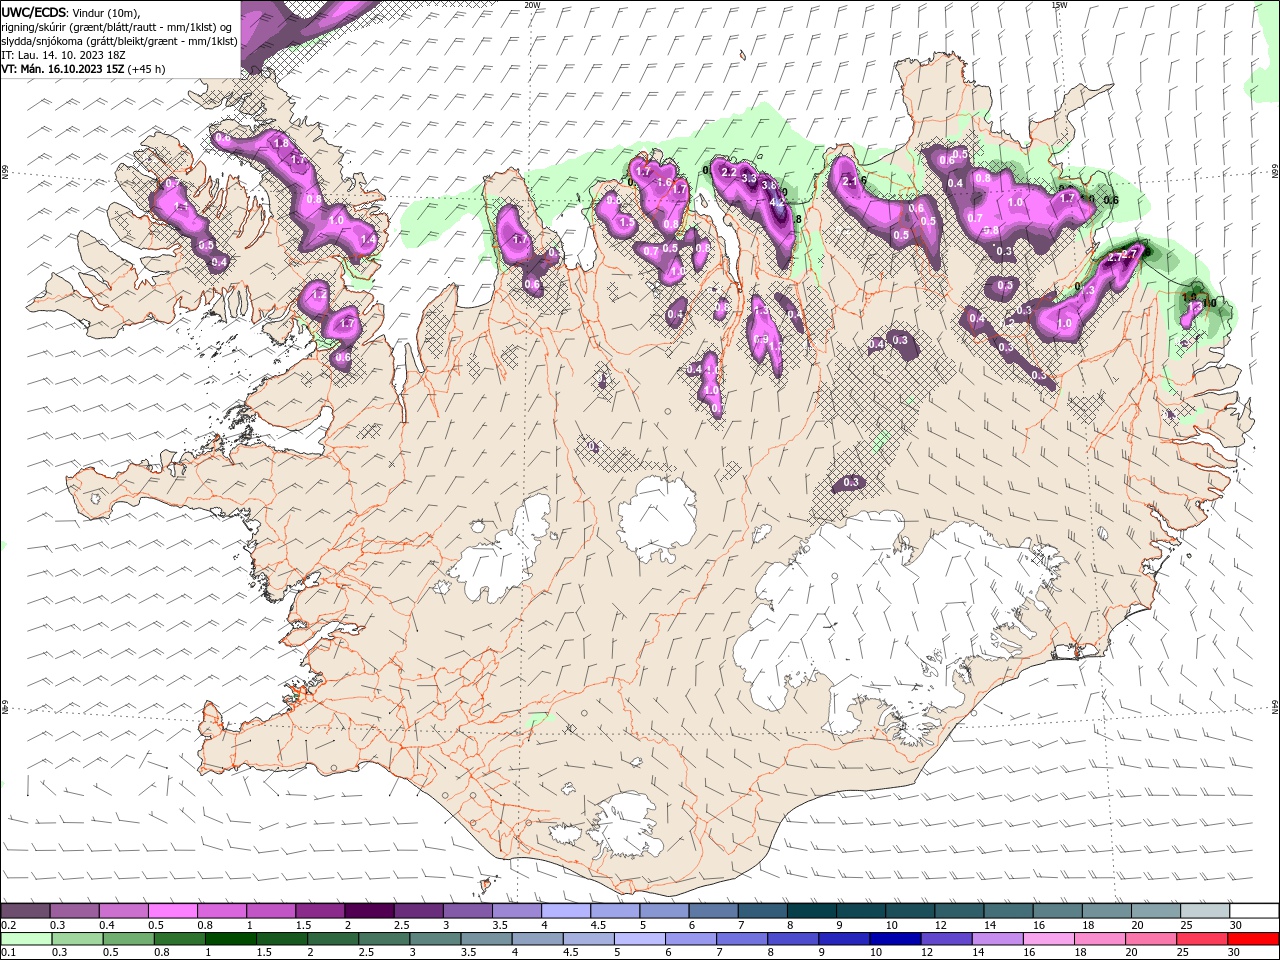Click the 3.8 snowfall value label
Image resolution: width=1280 pixels, height=960 pixels.
tap(768, 185)
